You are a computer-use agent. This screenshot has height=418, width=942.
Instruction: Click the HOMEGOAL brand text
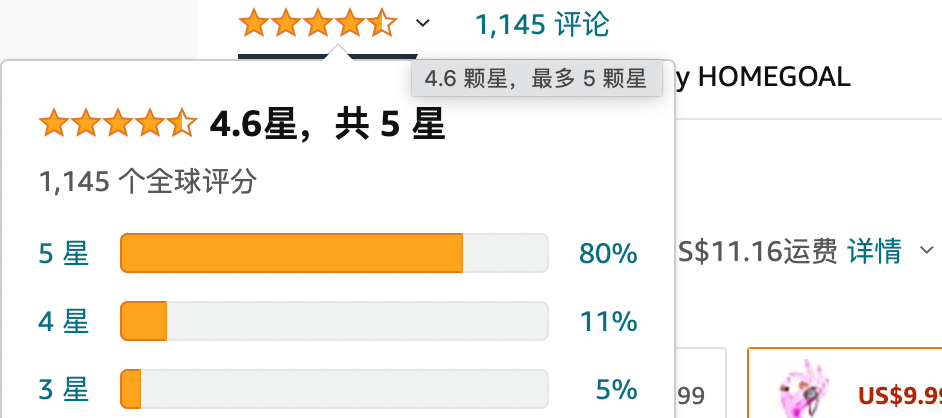click(x=774, y=77)
